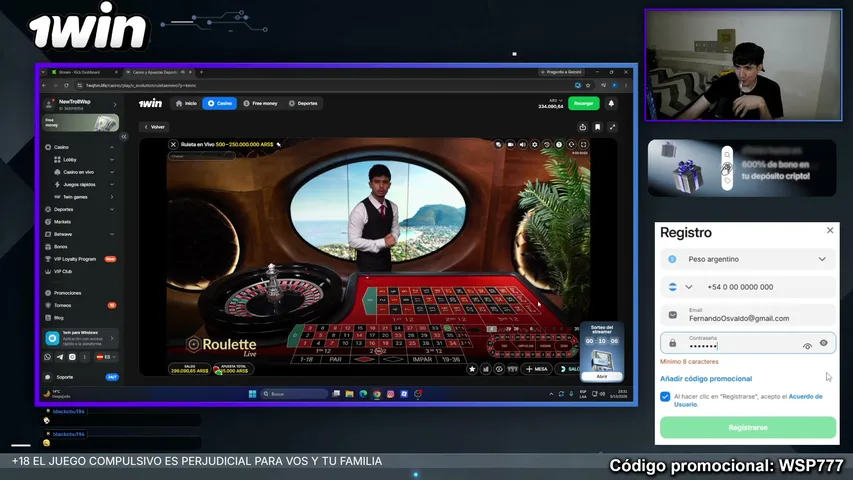Viewport: 853px width, 480px height.
Task: Collapse the sidebar with double-chevron icon
Action: (123, 137)
